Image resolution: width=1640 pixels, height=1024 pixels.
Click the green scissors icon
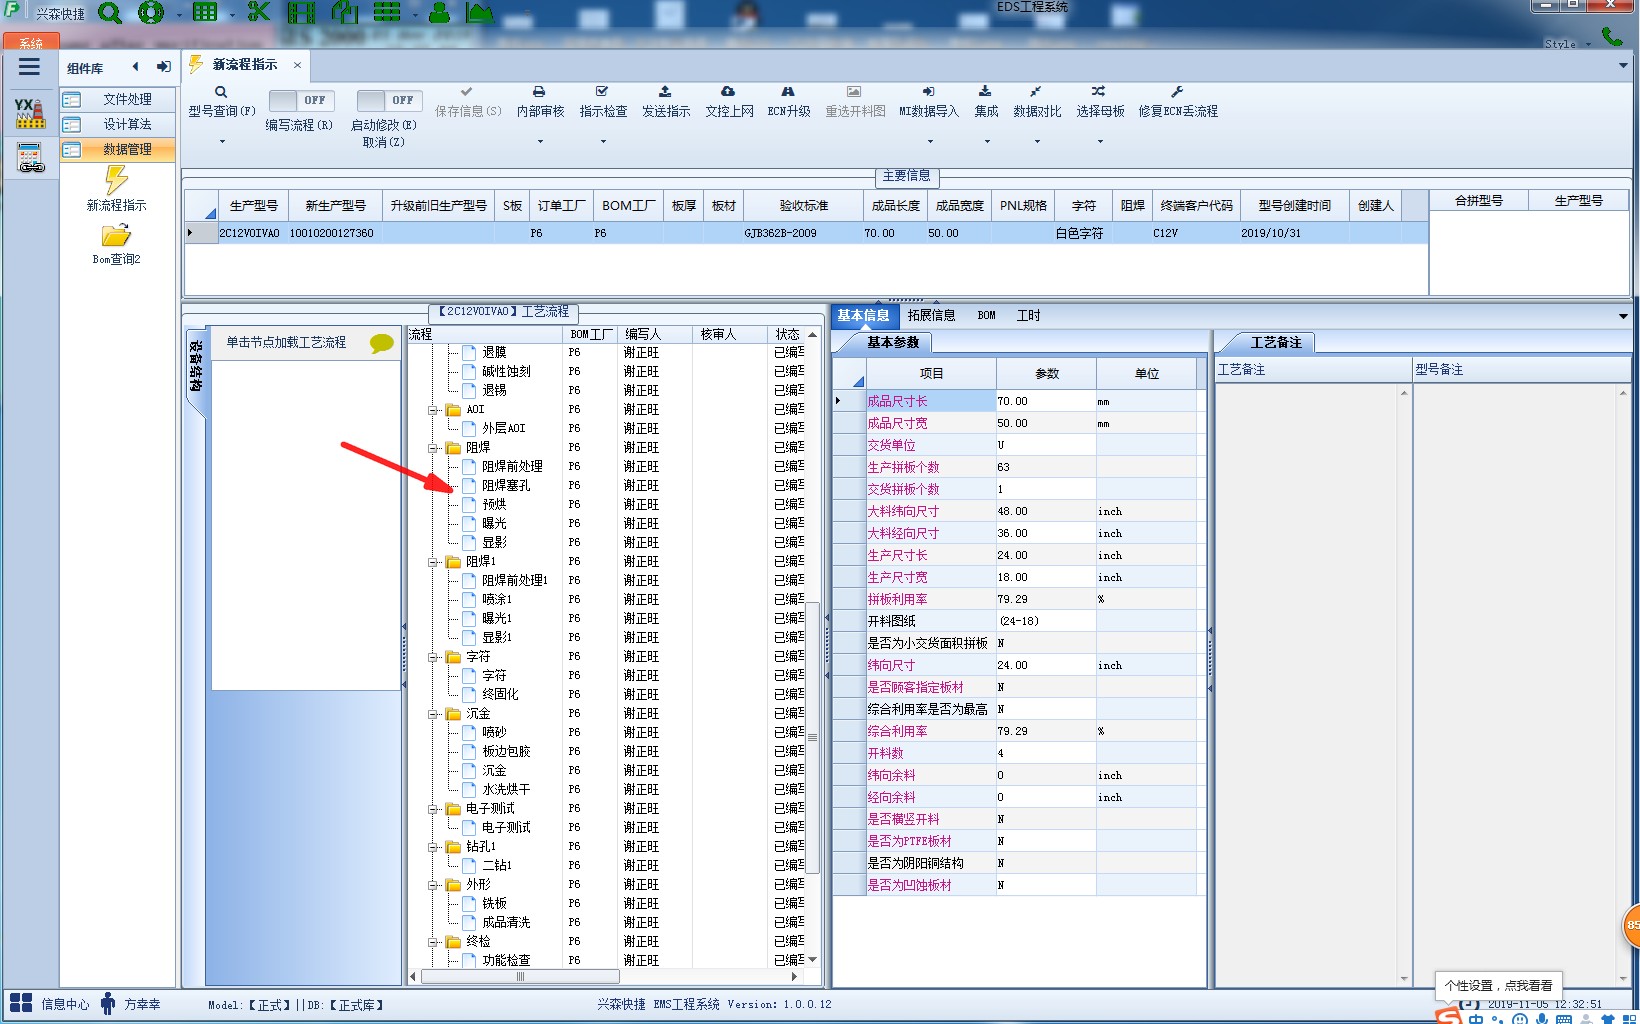point(259,12)
